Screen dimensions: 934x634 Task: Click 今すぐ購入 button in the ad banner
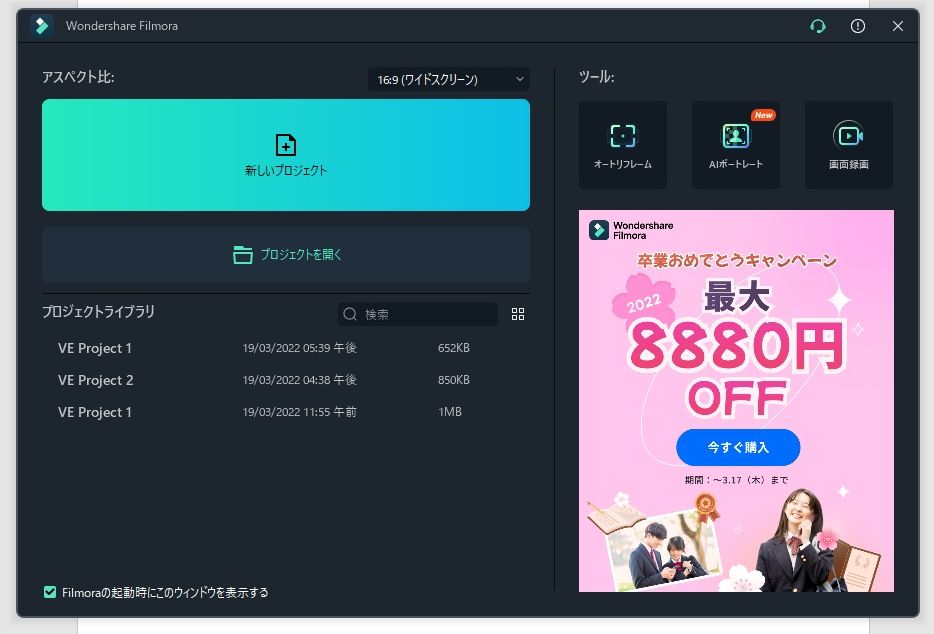tap(738, 447)
